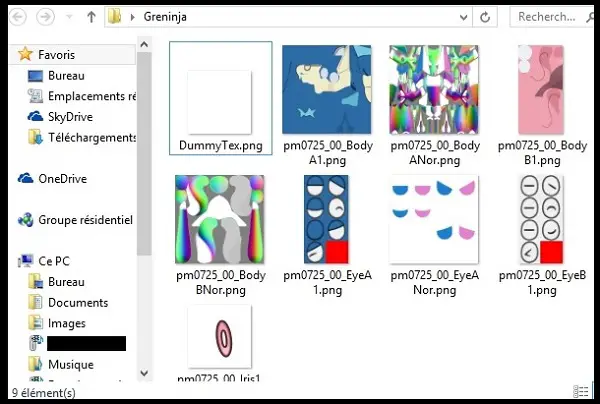Open Téléchargements in the sidebar
Screen dimensions: 600x404
92,137
